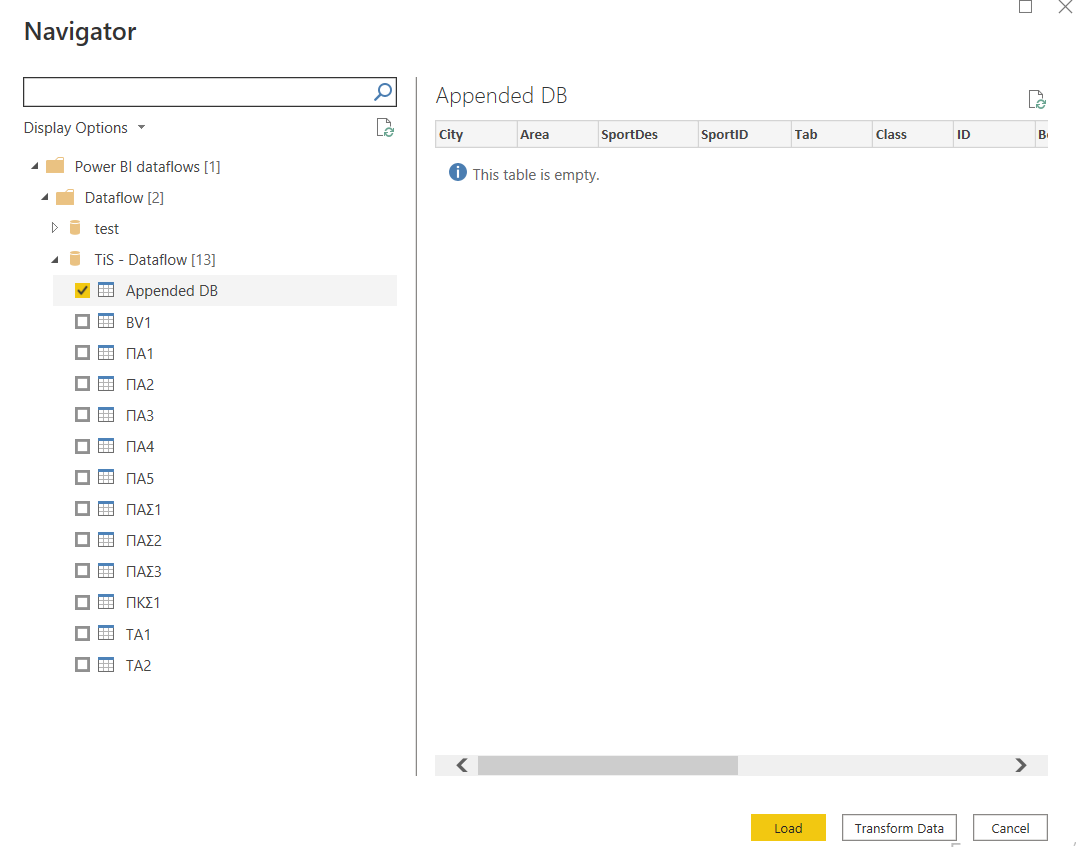Click table icon beside ΠΑ3
This screenshot has height=847, width=1076.
[x=106, y=415]
